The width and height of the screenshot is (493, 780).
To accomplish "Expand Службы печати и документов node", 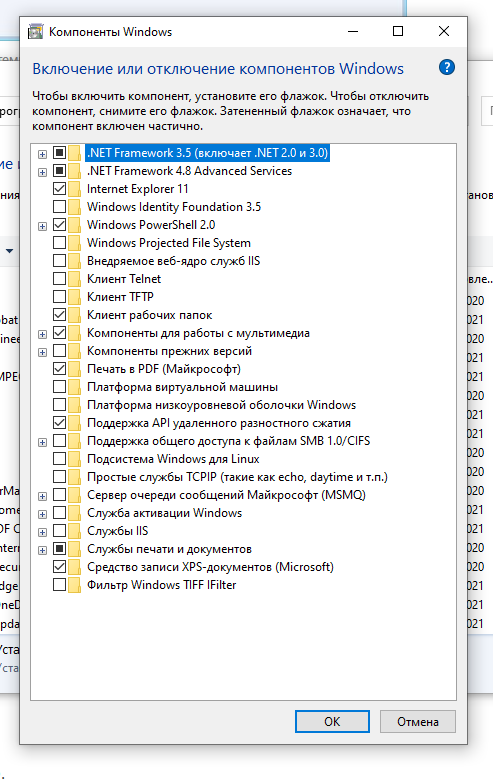I will pos(42,551).
